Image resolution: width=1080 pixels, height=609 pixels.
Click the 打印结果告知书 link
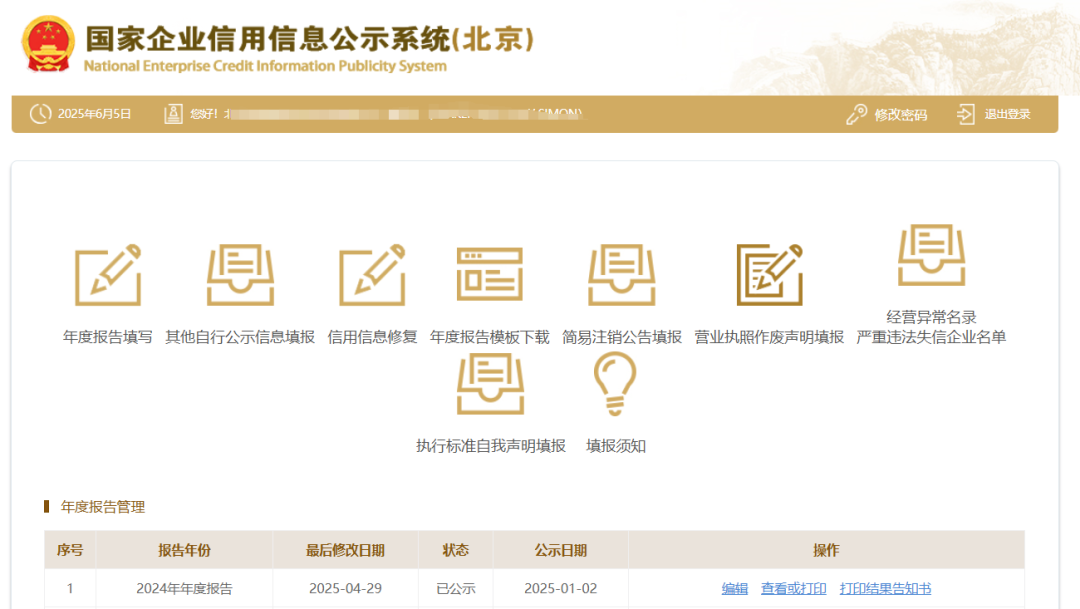(x=885, y=589)
